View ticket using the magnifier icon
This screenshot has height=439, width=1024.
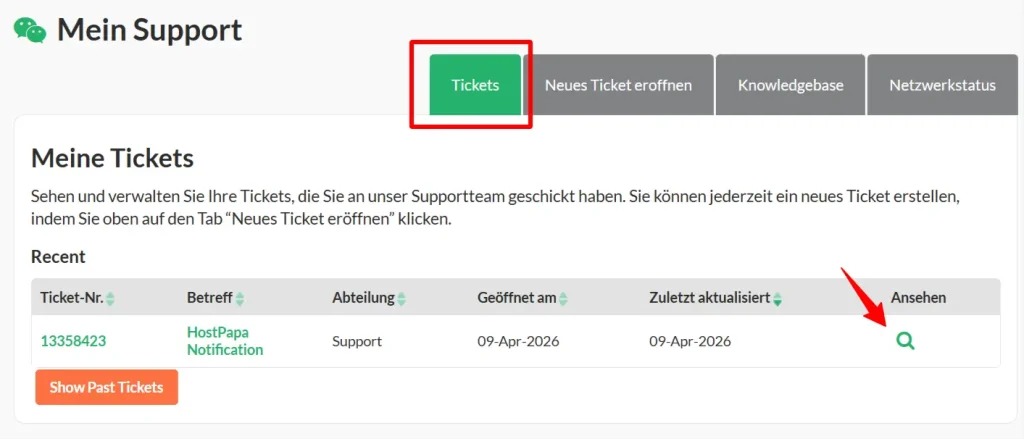pos(905,341)
